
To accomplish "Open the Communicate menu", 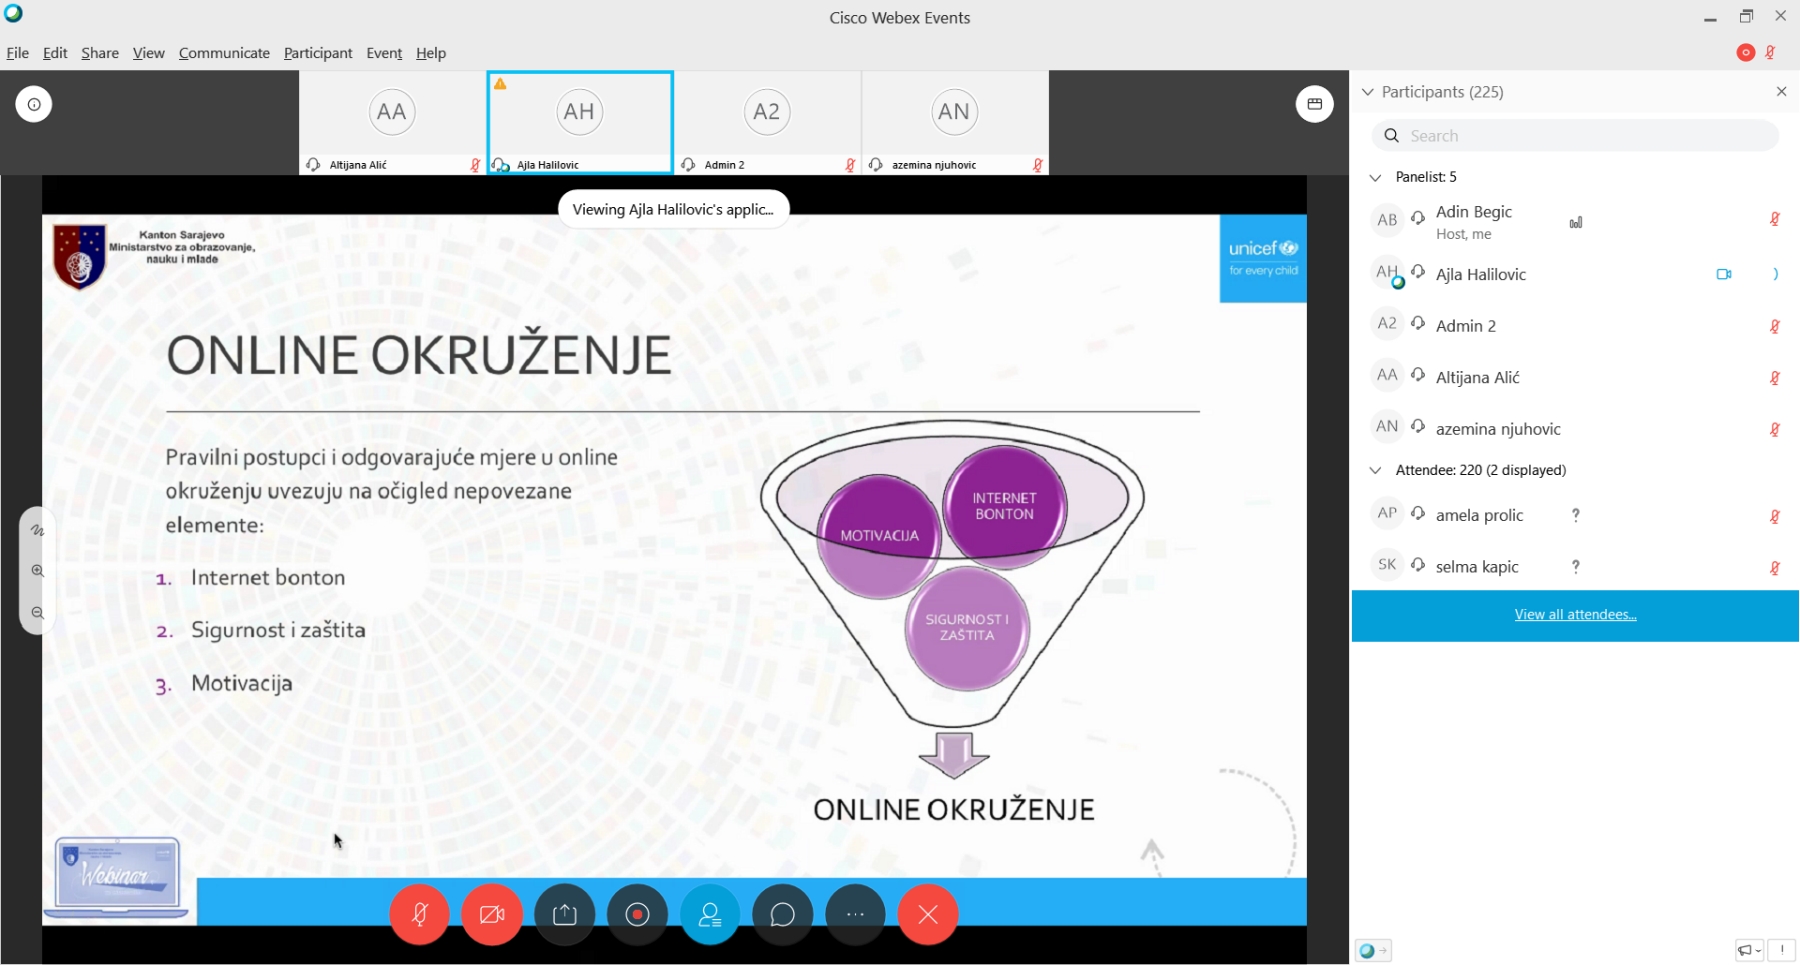I will coord(224,53).
